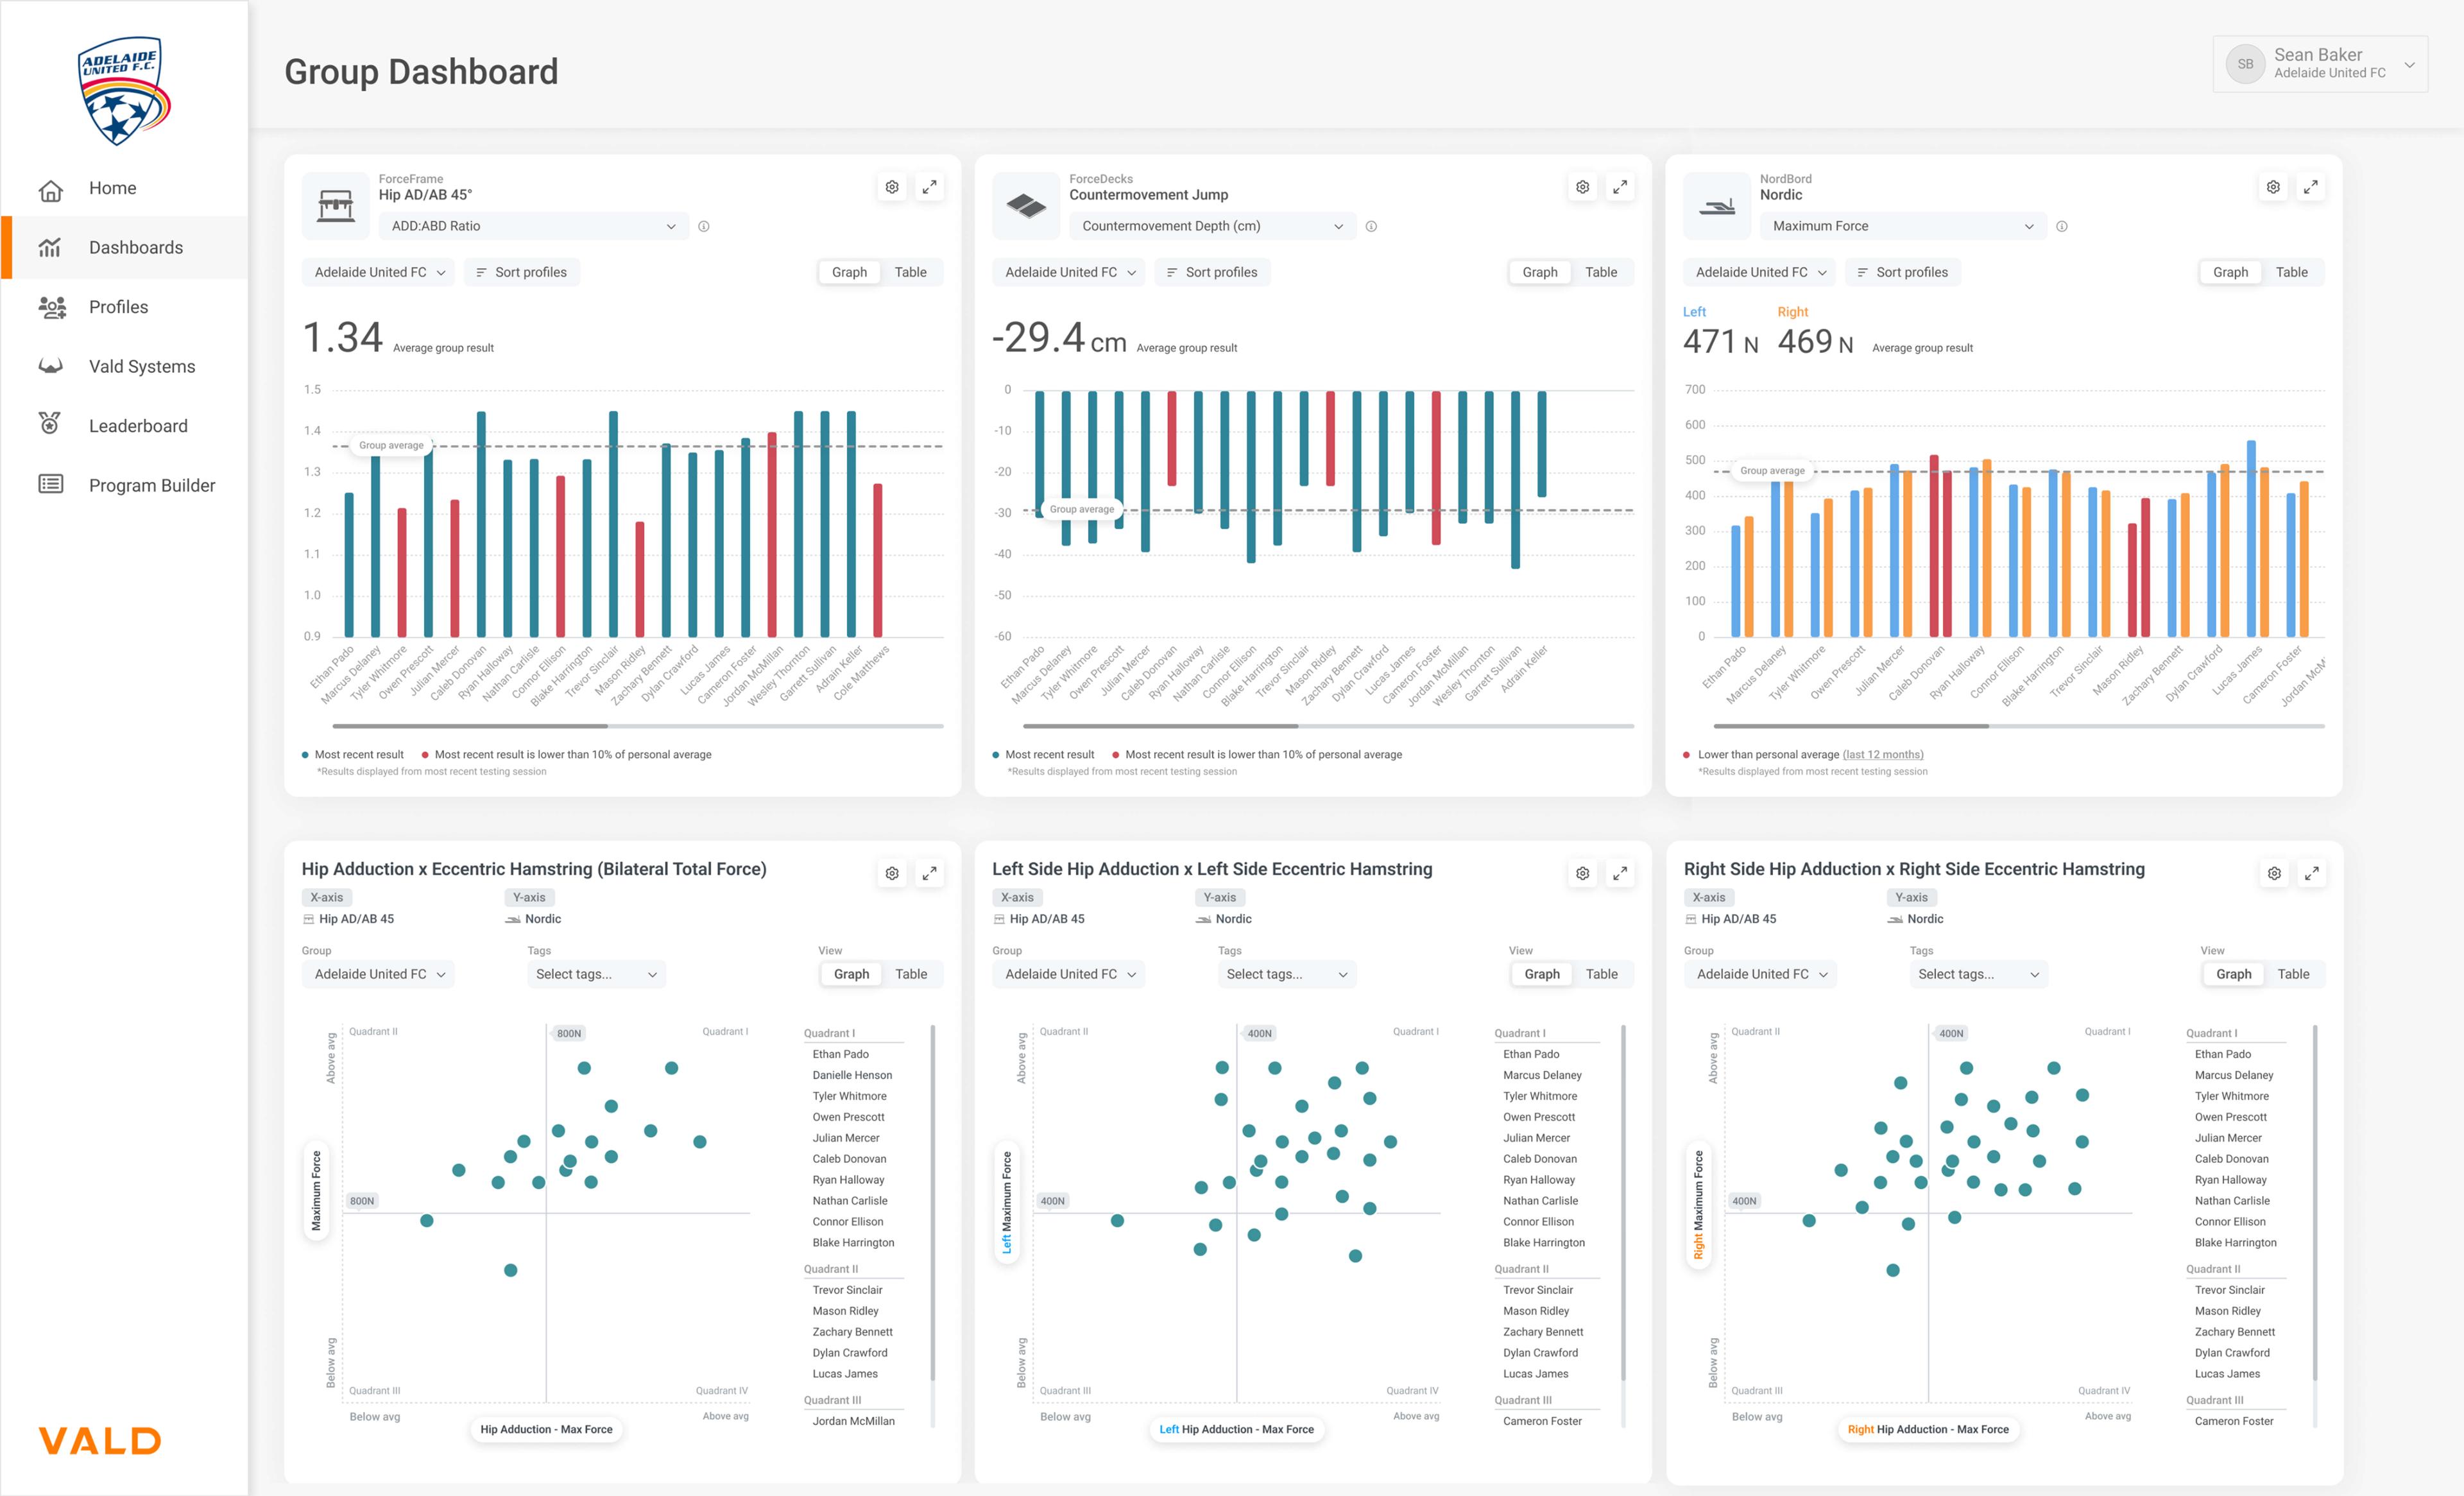Expand Right Side Hip Adduction scatter card
Image resolution: width=2464 pixels, height=1496 pixels.
coord(2312,873)
